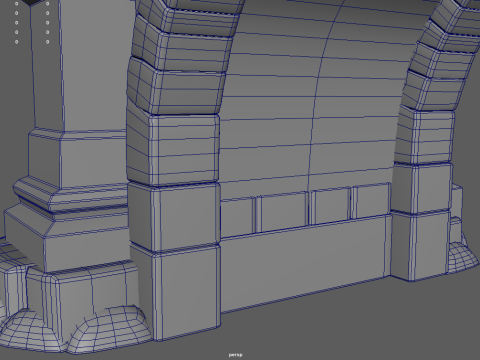Pick the densely looped third block on the left arch pillar
The image size is (480, 360).
[173, 147]
